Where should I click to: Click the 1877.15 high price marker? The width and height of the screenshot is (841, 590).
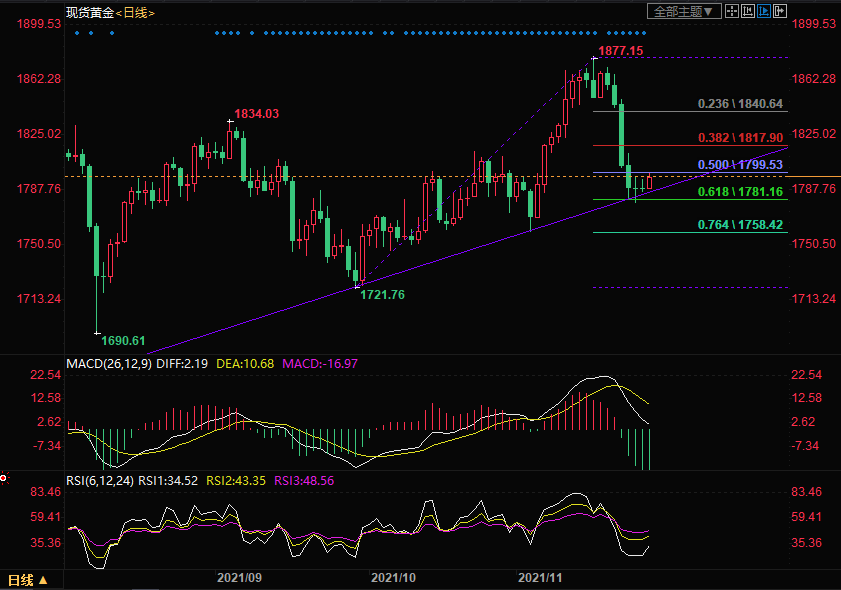click(x=620, y=50)
